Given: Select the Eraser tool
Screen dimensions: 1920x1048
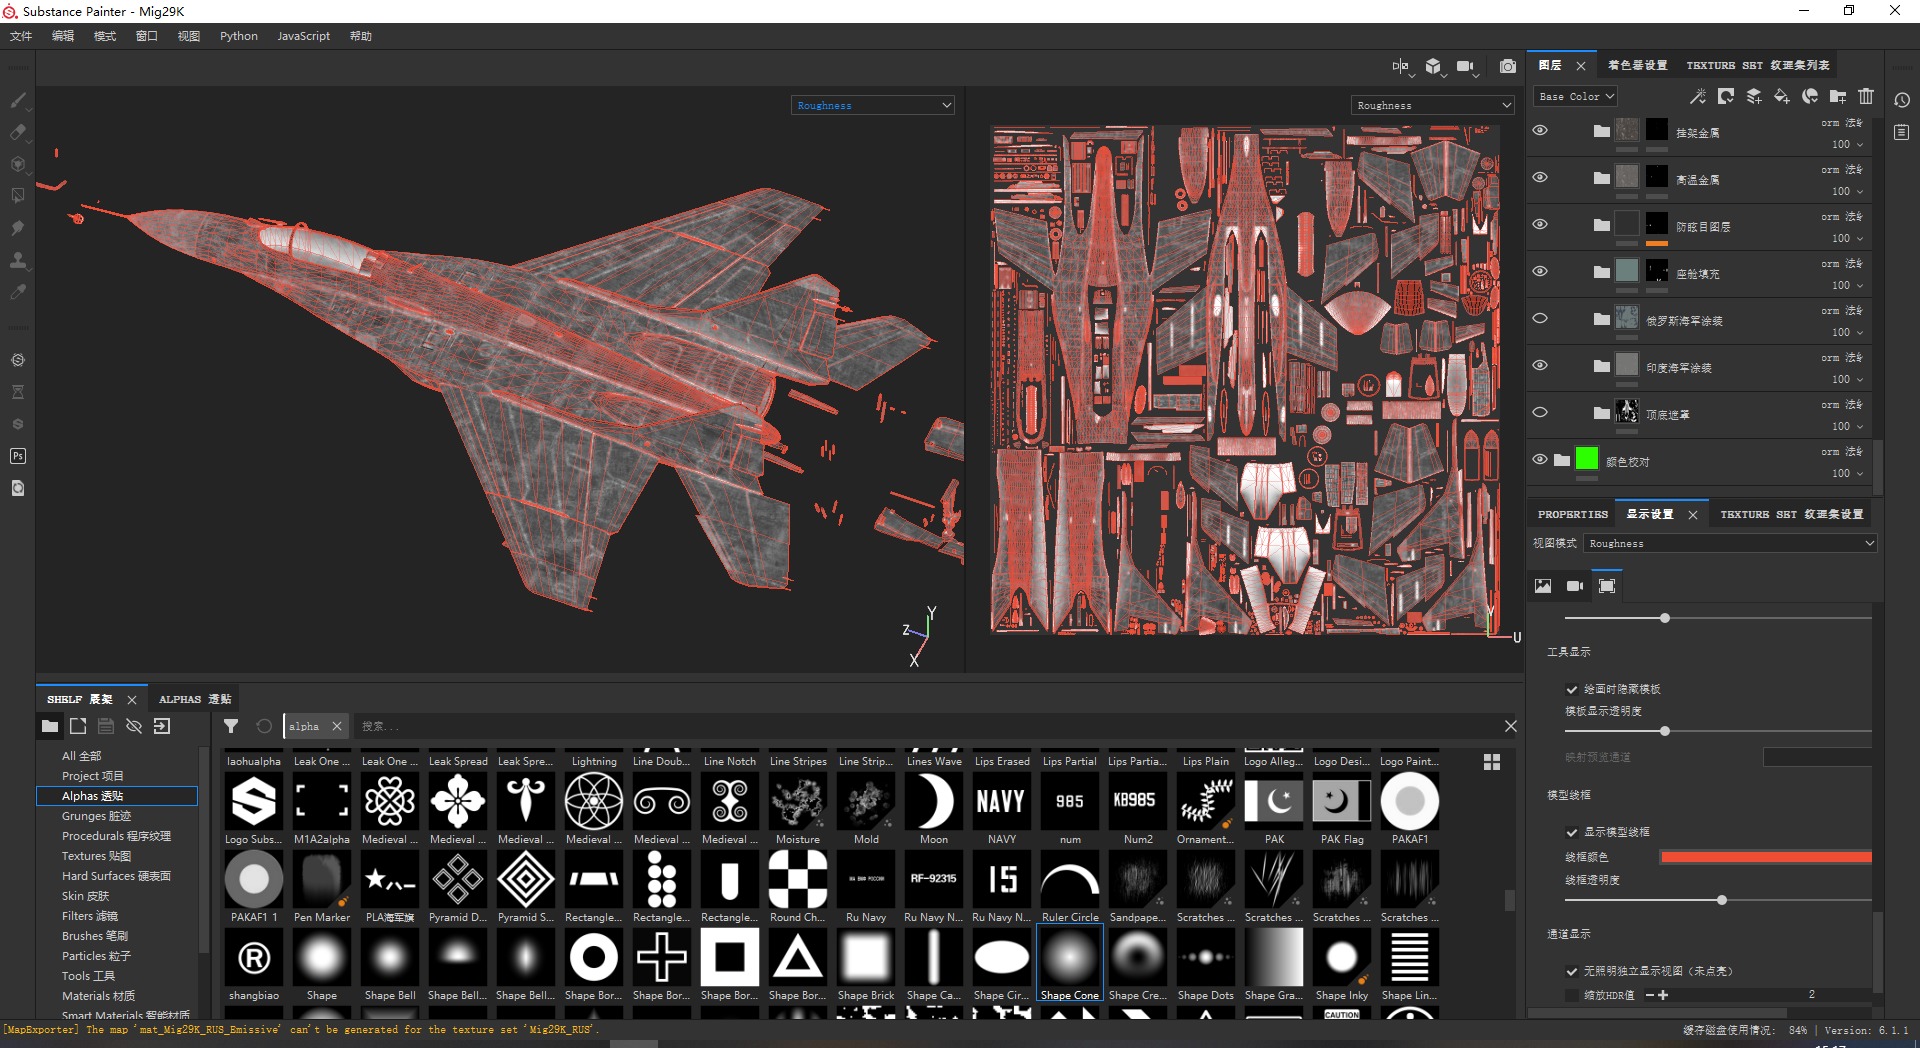Looking at the screenshot, I should (17, 132).
